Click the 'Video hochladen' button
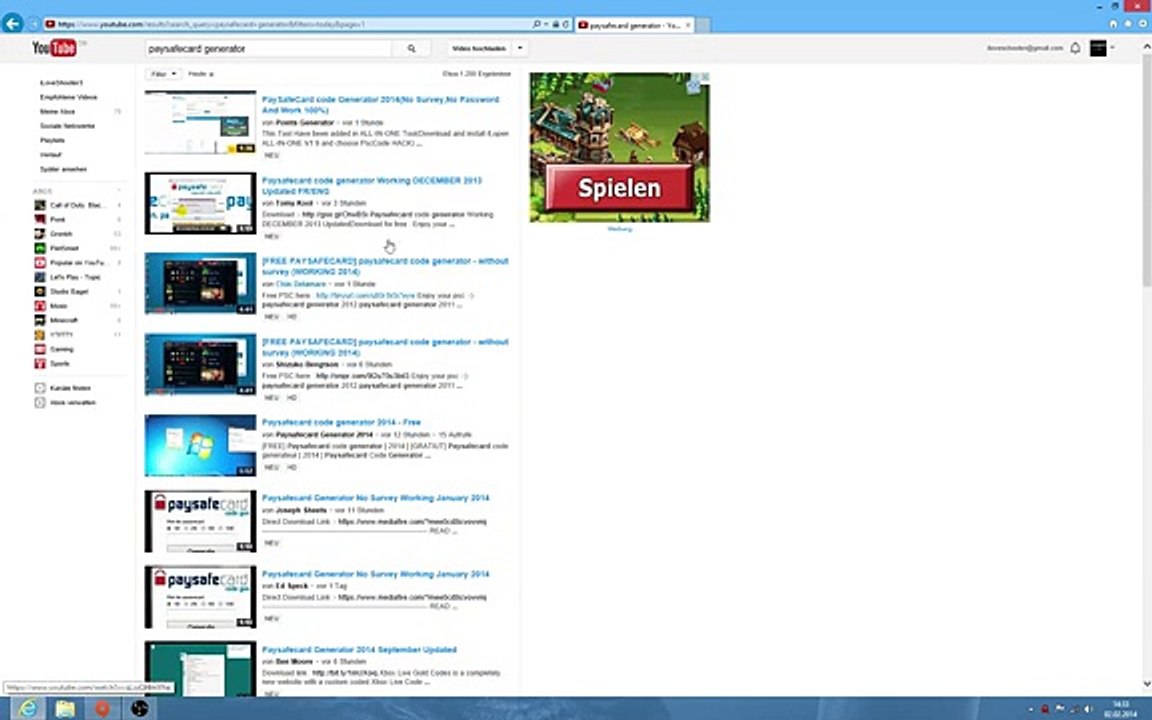This screenshot has height=720, width=1152. [x=479, y=48]
